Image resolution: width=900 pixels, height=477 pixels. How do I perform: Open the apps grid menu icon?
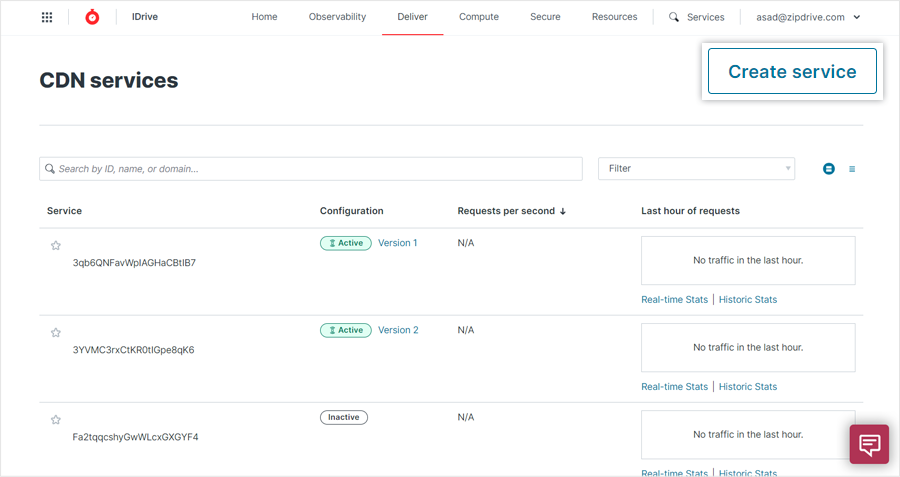pyautogui.click(x=47, y=17)
